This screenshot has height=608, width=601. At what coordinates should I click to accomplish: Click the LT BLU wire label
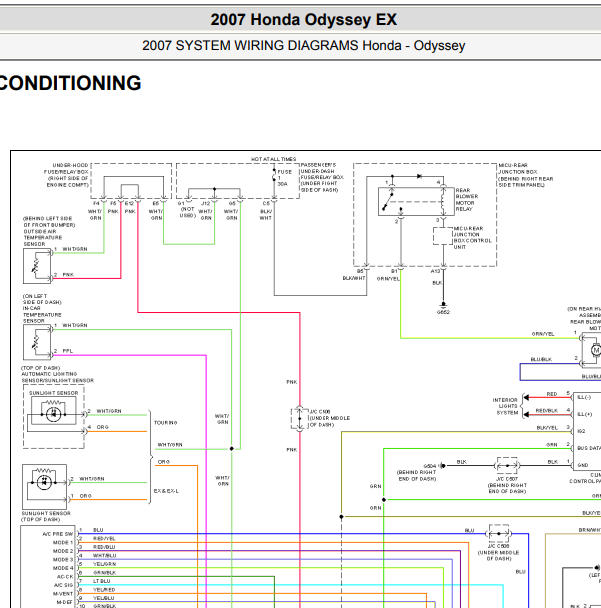[x=102, y=581]
